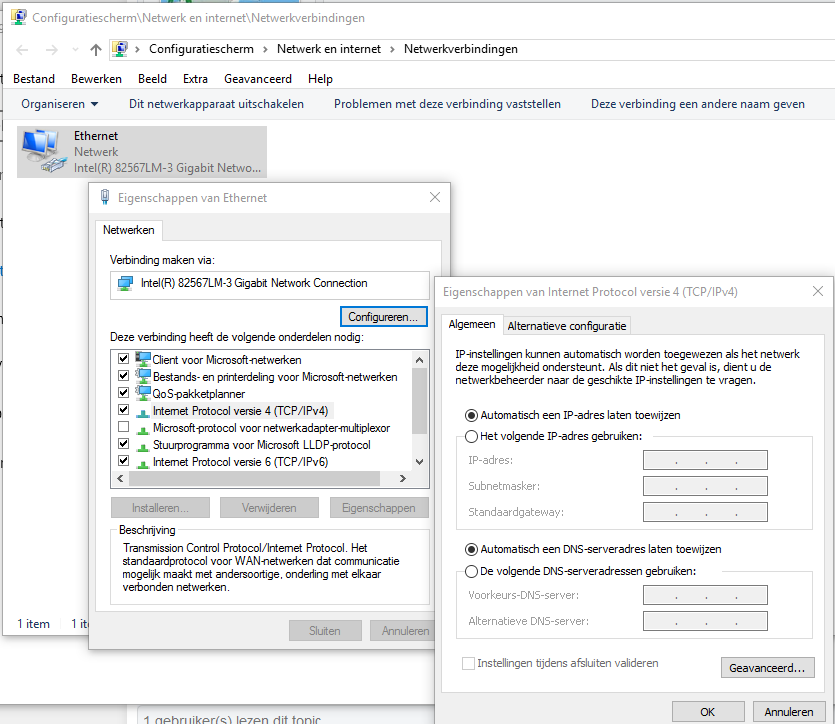Image resolution: width=835 pixels, height=724 pixels.
Task: Click the QoS-pakketplanner component icon
Action: [143, 393]
